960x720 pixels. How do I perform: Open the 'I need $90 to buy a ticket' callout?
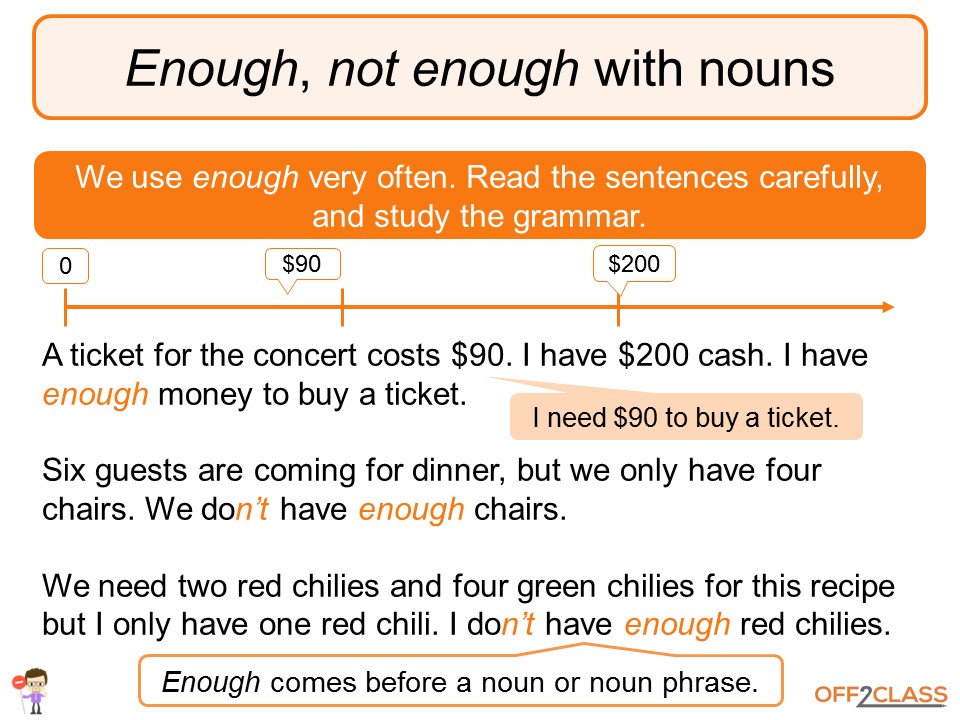685,417
